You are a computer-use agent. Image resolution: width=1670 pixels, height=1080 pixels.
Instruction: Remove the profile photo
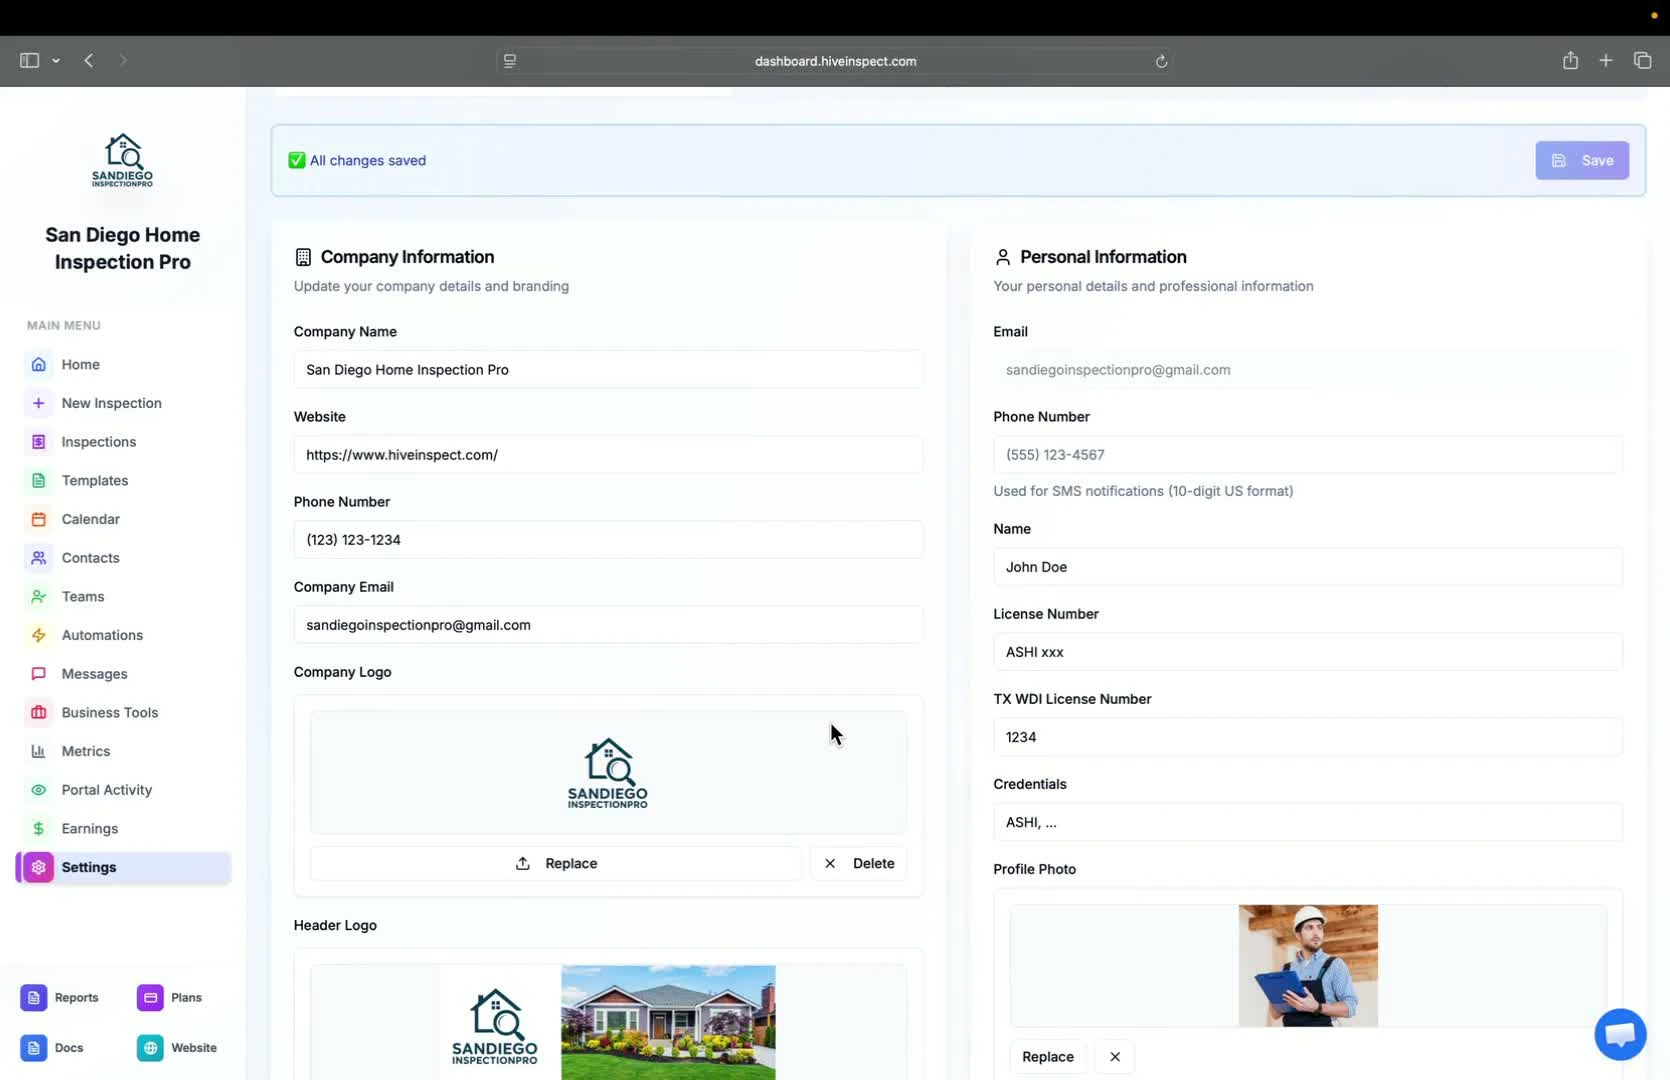(1115, 1057)
